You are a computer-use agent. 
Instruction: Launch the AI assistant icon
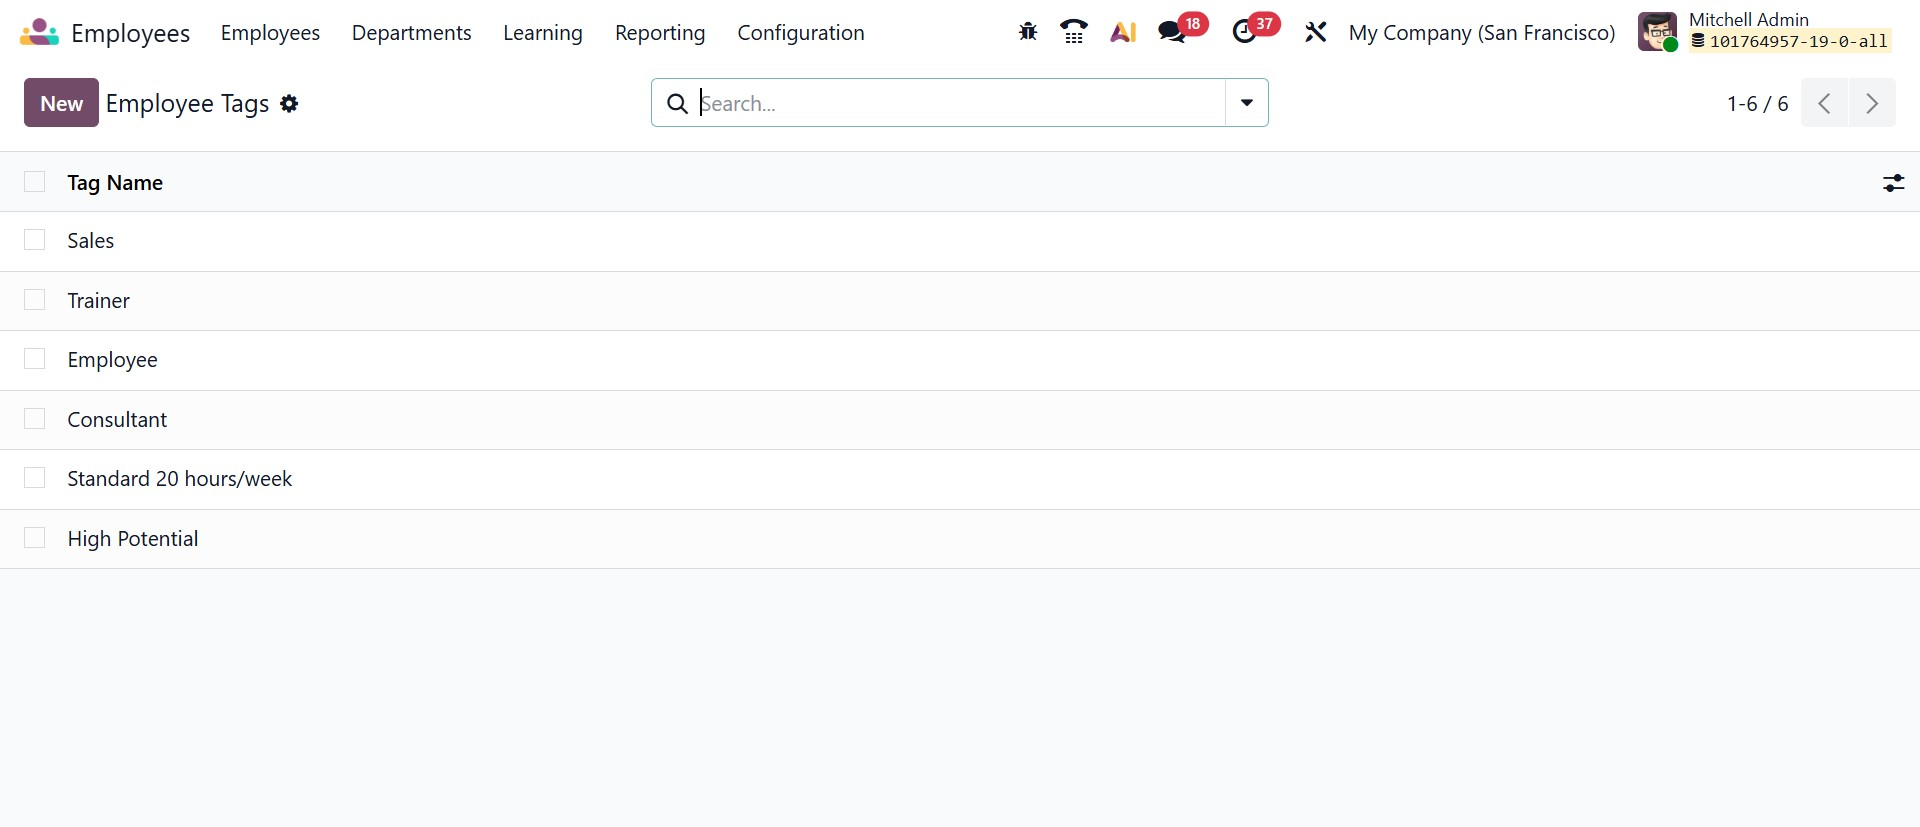pos(1123,32)
